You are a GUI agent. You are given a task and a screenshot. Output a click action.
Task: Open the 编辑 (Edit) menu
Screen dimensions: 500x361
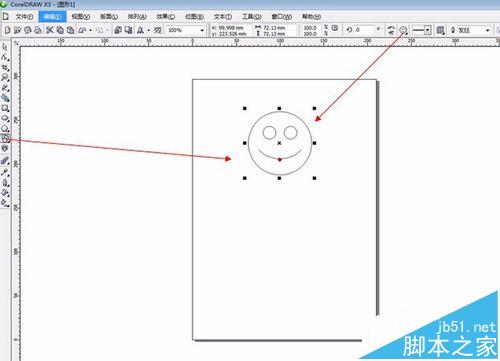click(52, 16)
